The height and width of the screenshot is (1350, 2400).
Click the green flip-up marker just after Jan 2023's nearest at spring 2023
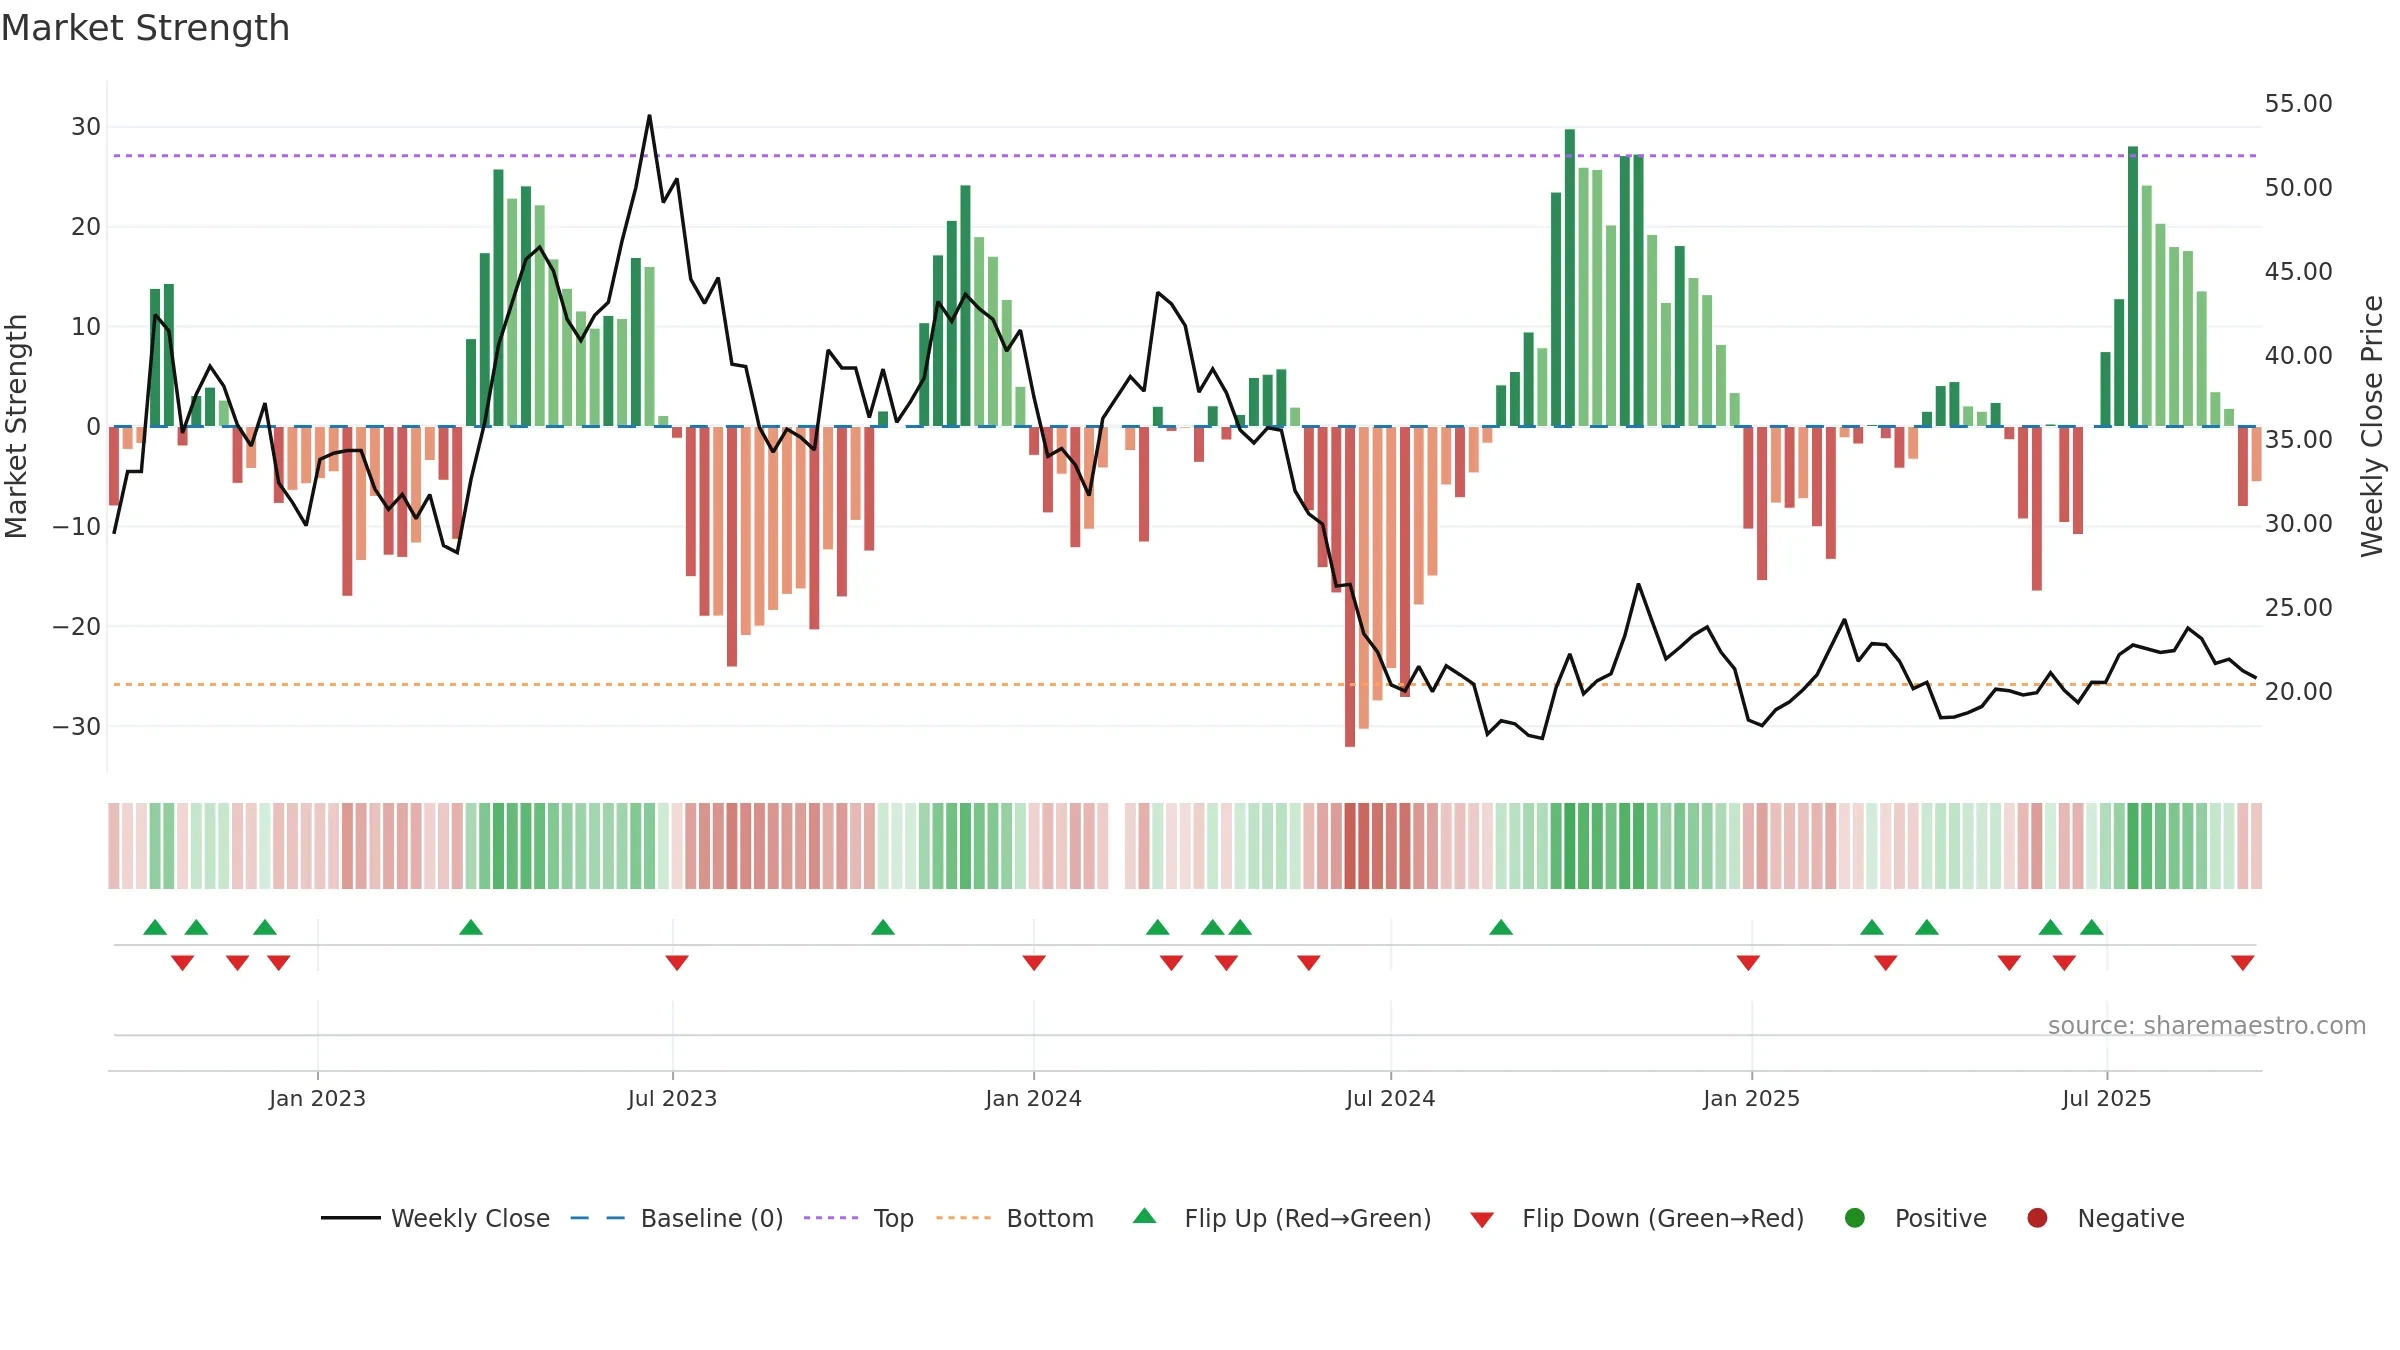(471, 927)
